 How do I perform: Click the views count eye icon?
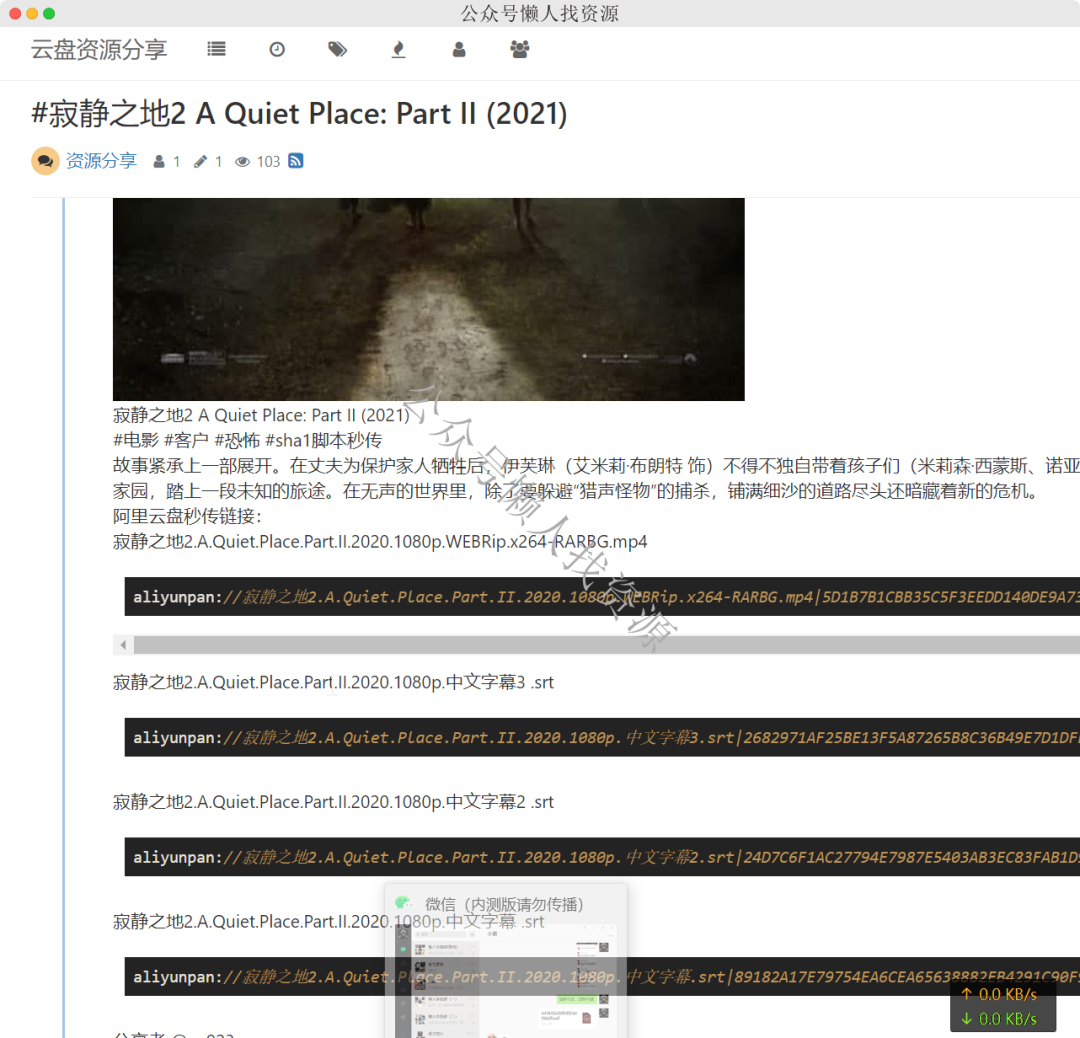click(242, 162)
